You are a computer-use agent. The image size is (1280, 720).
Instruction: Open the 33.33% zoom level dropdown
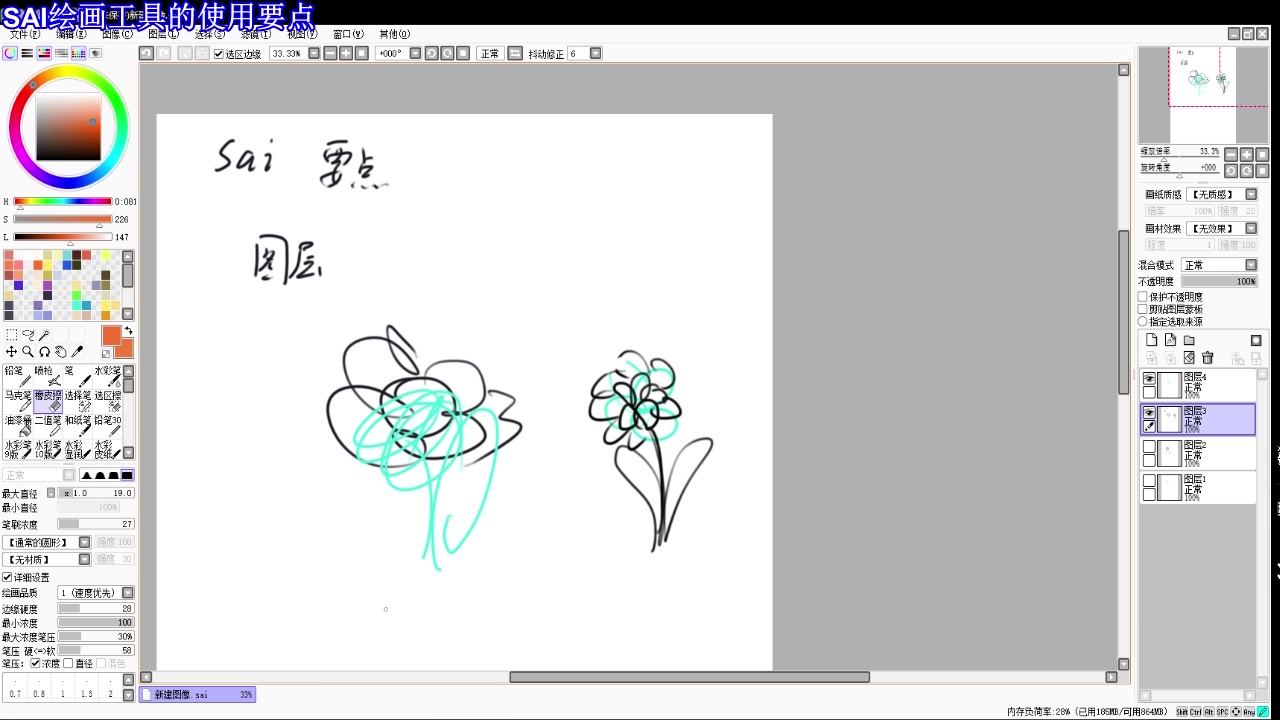pos(312,53)
